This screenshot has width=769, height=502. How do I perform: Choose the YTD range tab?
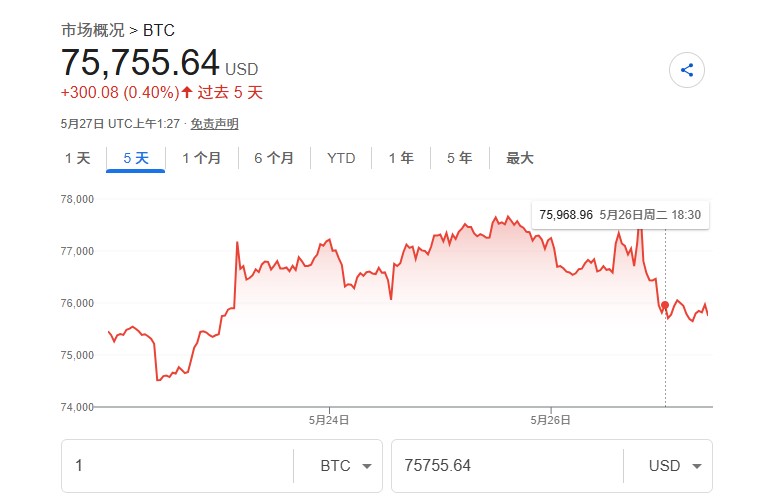(341, 158)
